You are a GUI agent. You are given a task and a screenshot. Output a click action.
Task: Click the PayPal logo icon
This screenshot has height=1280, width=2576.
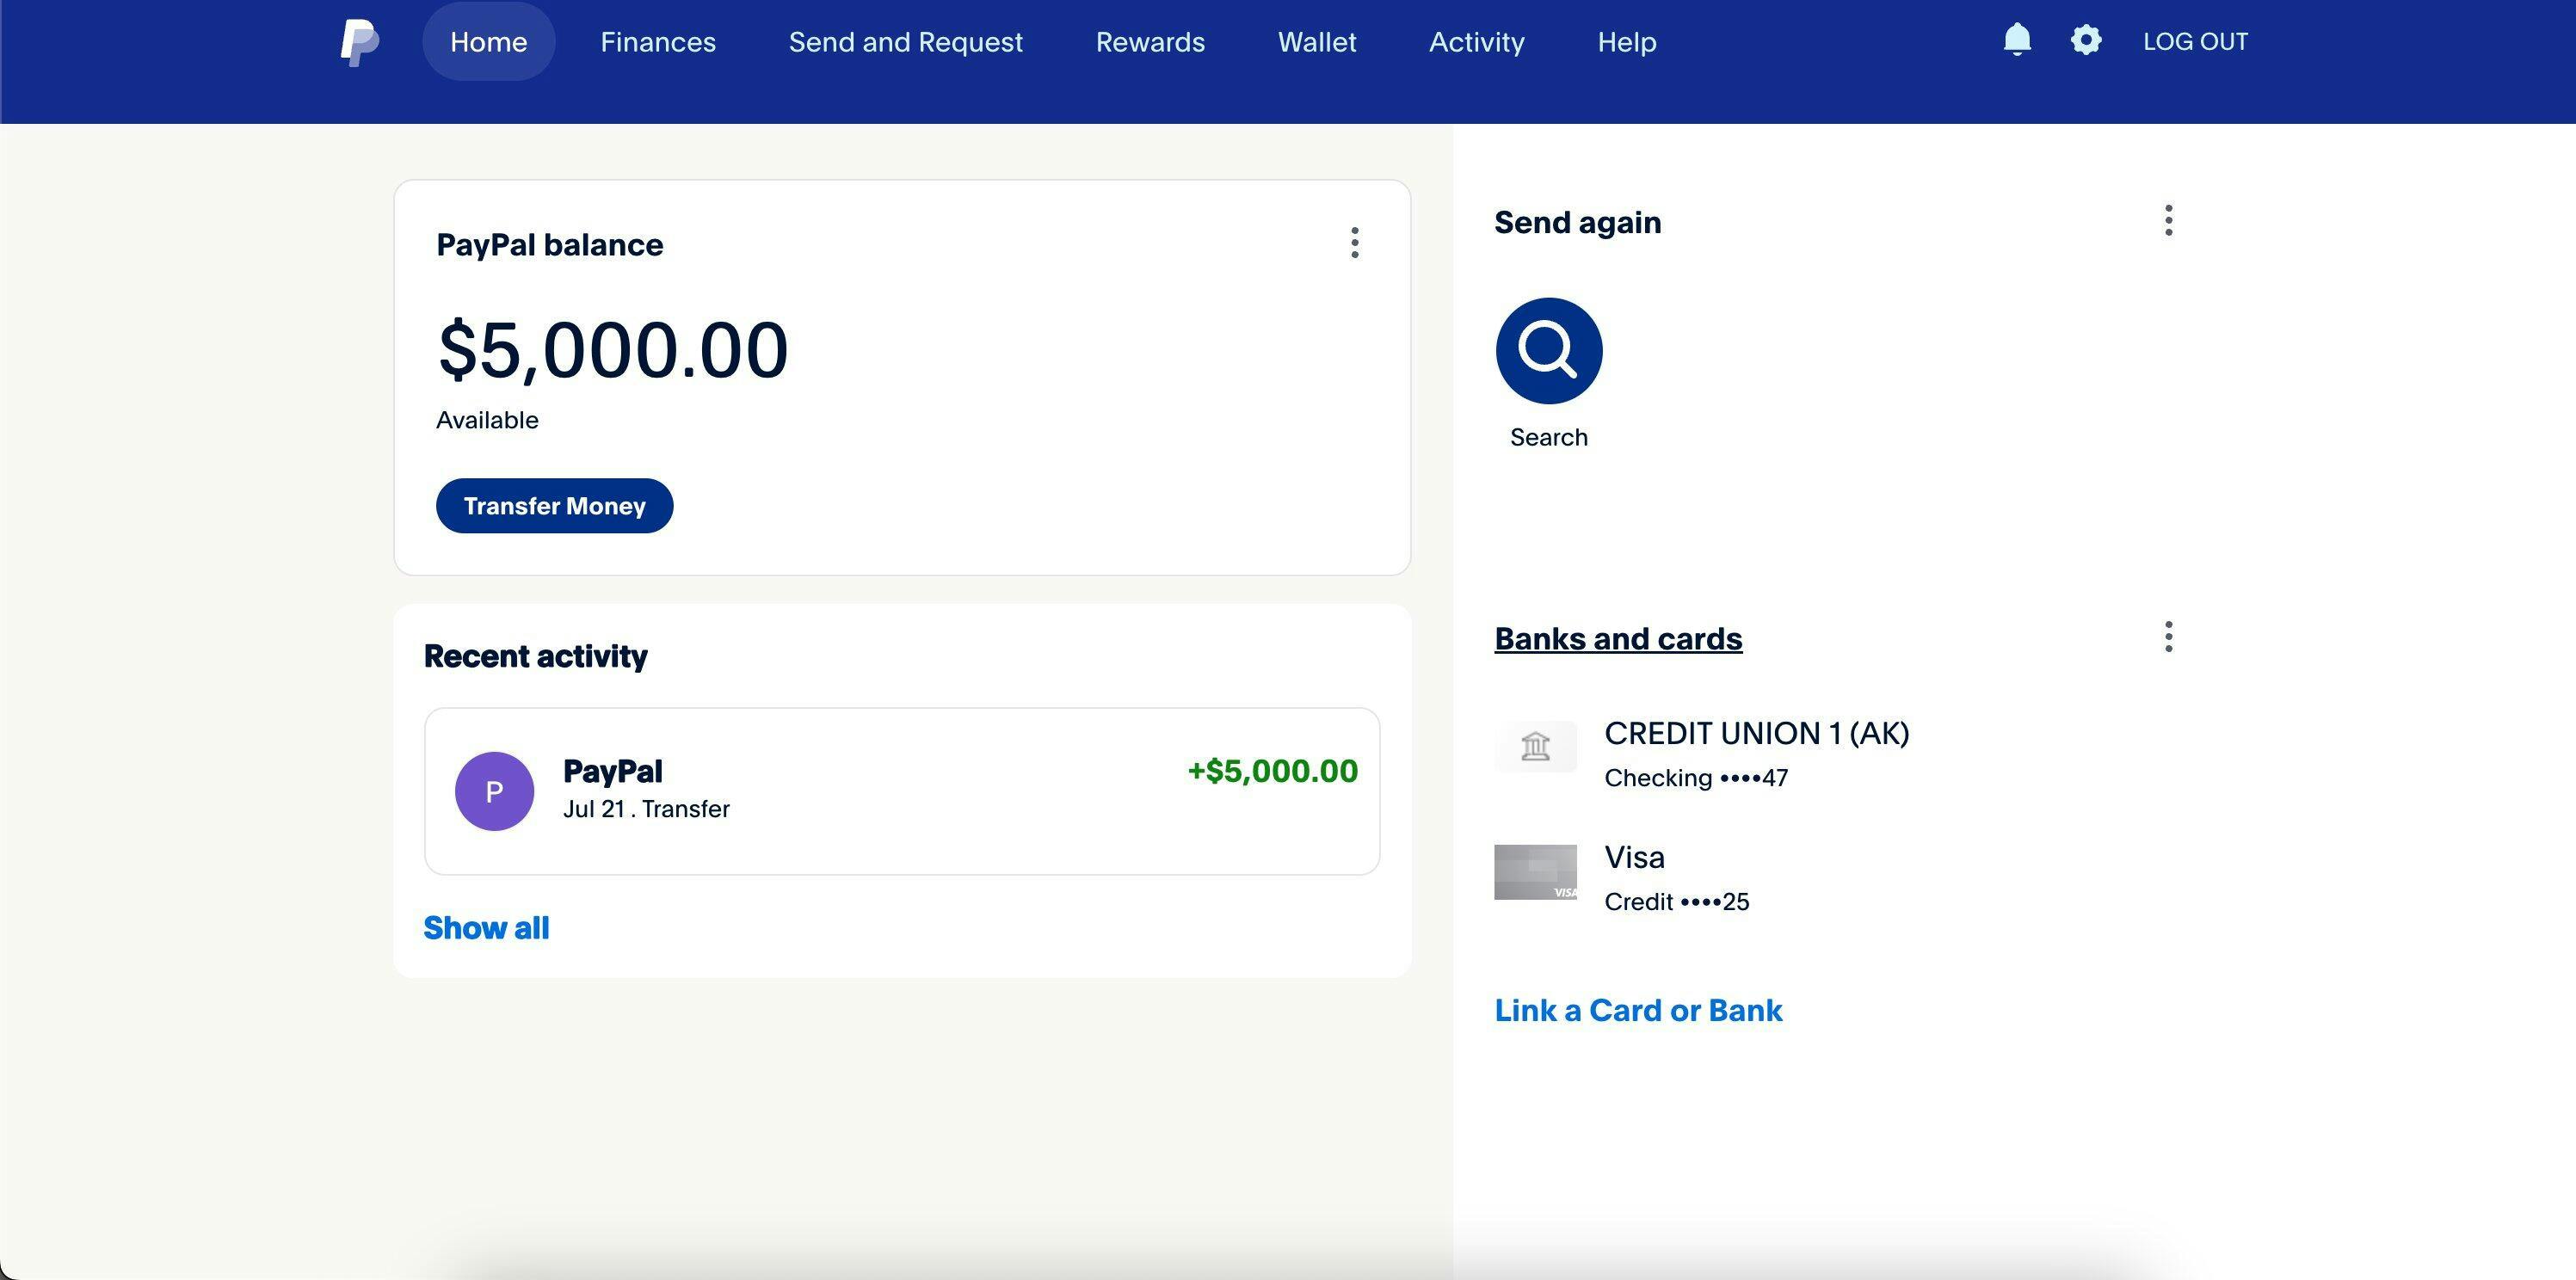359,42
